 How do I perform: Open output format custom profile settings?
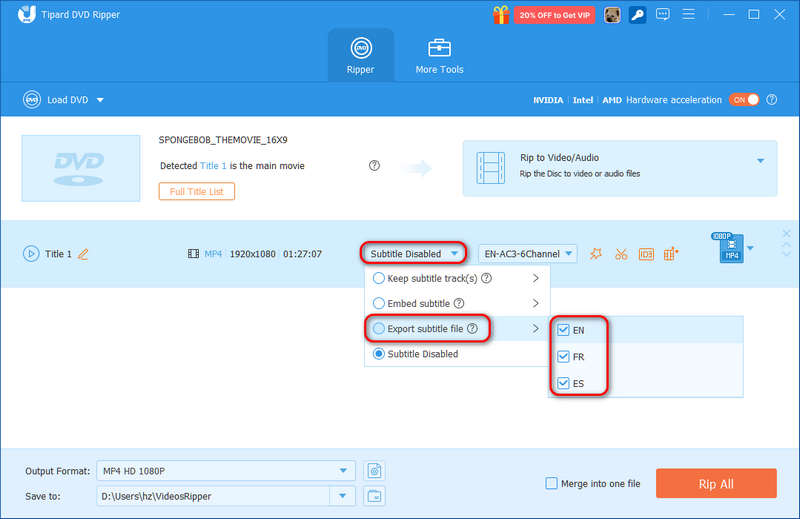pyautogui.click(x=374, y=471)
